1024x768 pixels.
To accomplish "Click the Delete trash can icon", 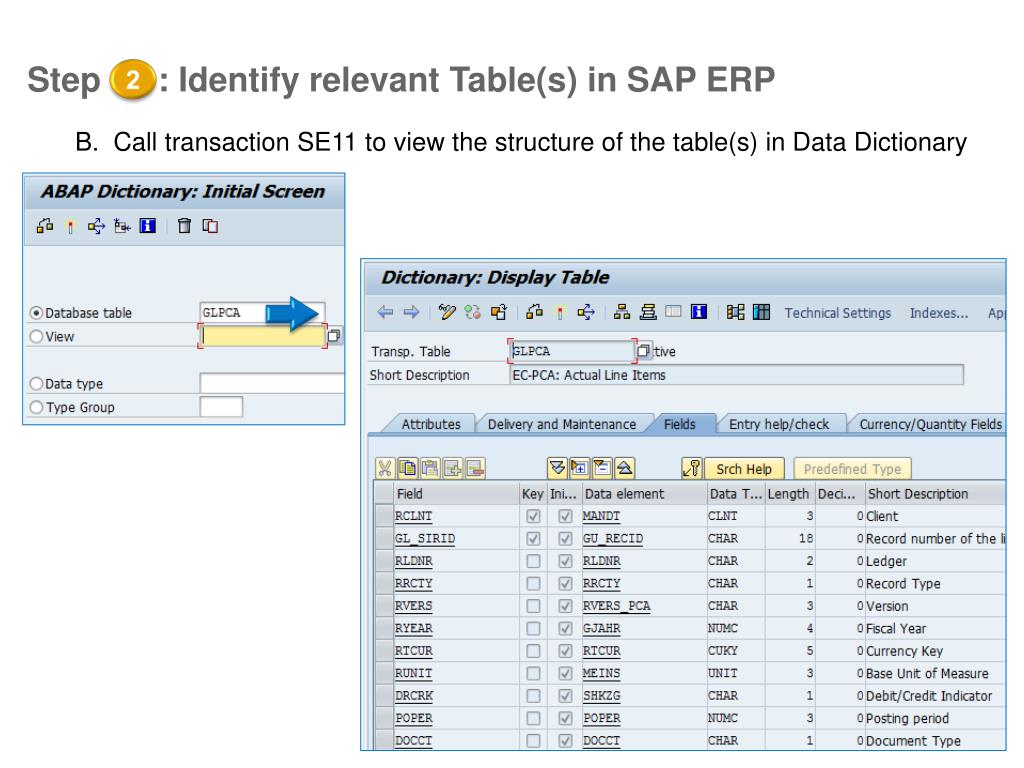I will click(185, 226).
